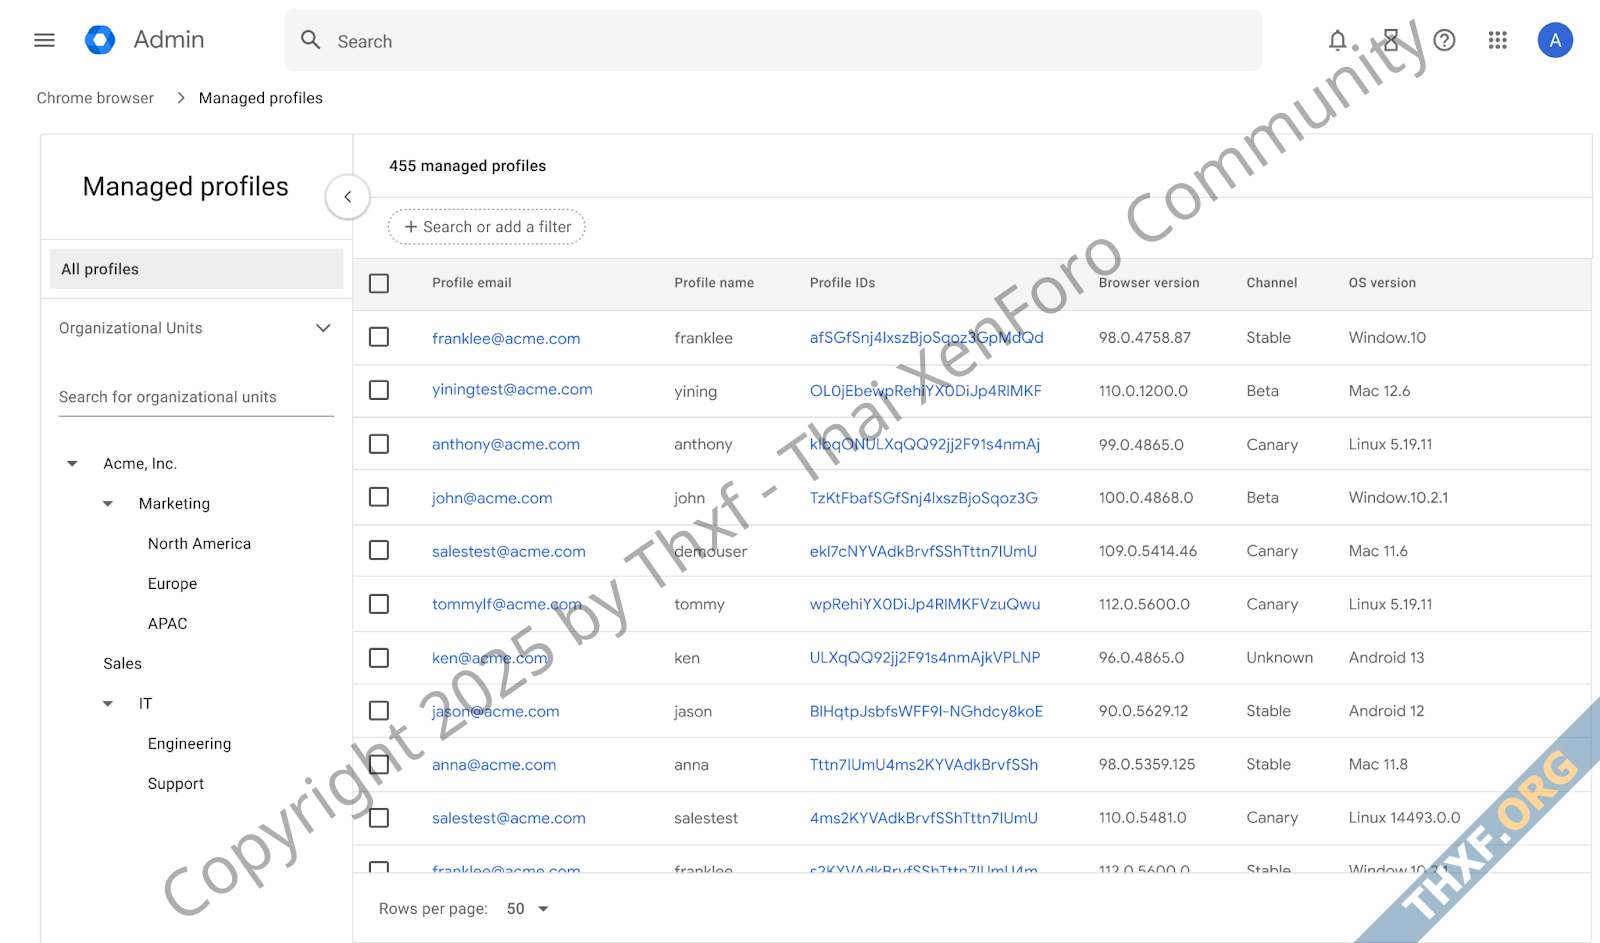Select All profiles in the sidebar
The height and width of the screenshot is (943, 1600).
pos(196,269)
